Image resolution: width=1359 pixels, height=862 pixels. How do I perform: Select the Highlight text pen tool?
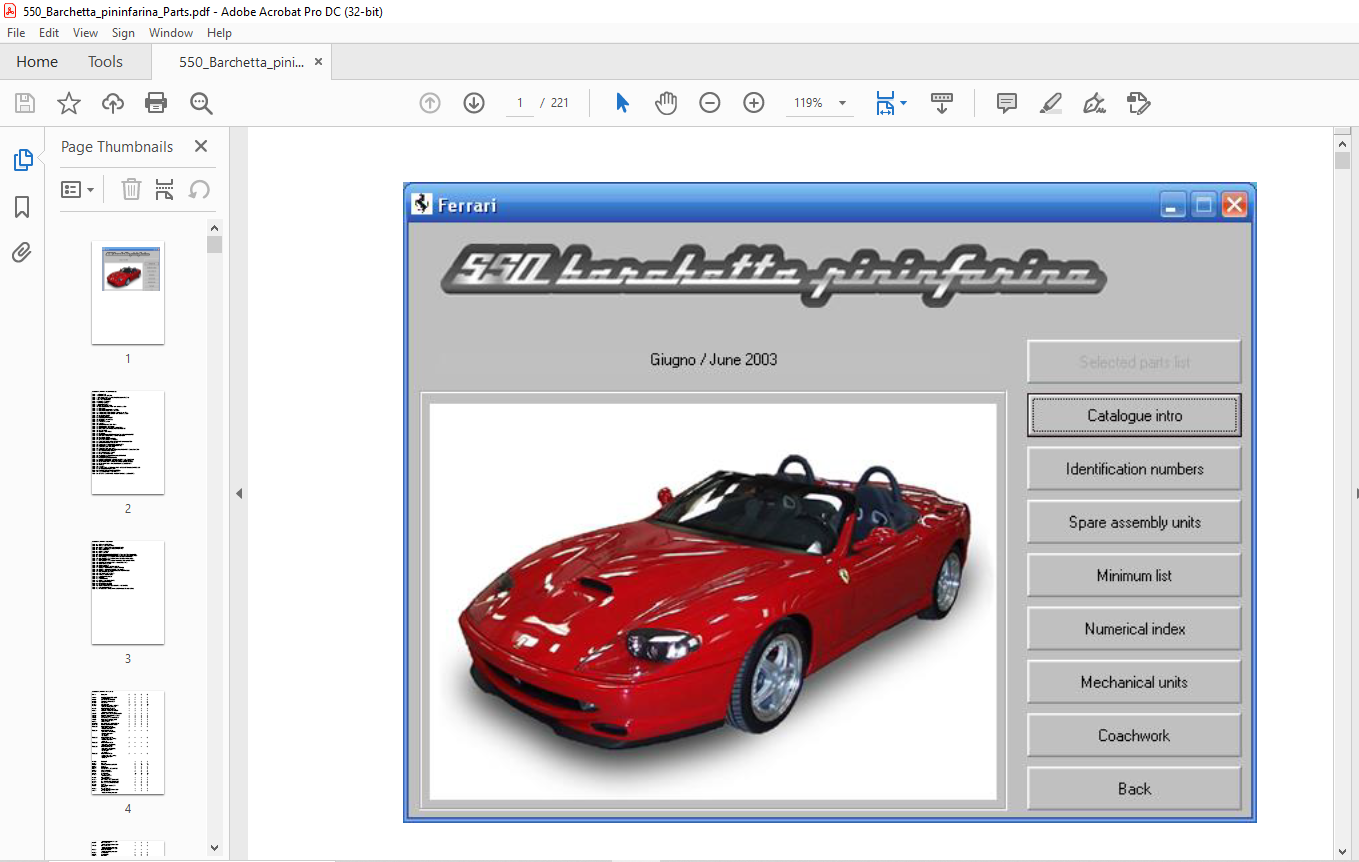(x=1050, y=103)
